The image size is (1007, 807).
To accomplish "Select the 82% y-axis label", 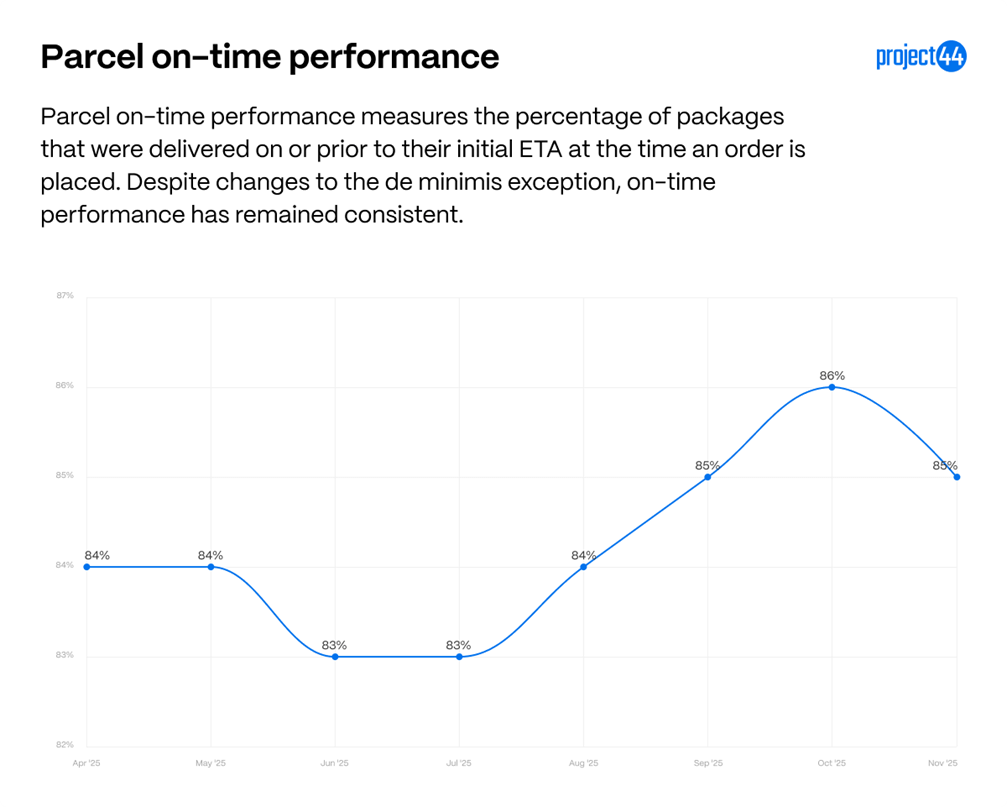I will [x=65, y=745].
